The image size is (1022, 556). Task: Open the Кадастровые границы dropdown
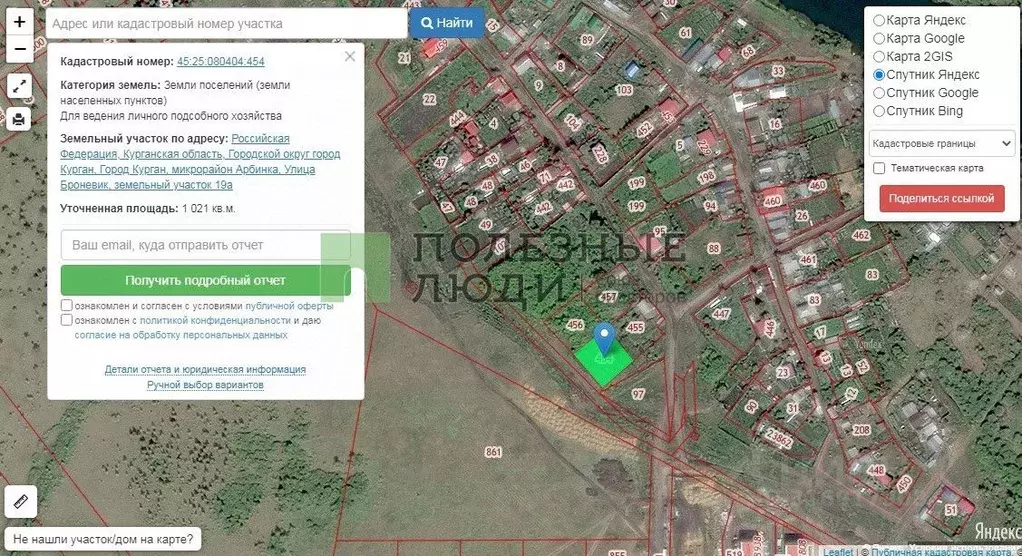[942, 143]
